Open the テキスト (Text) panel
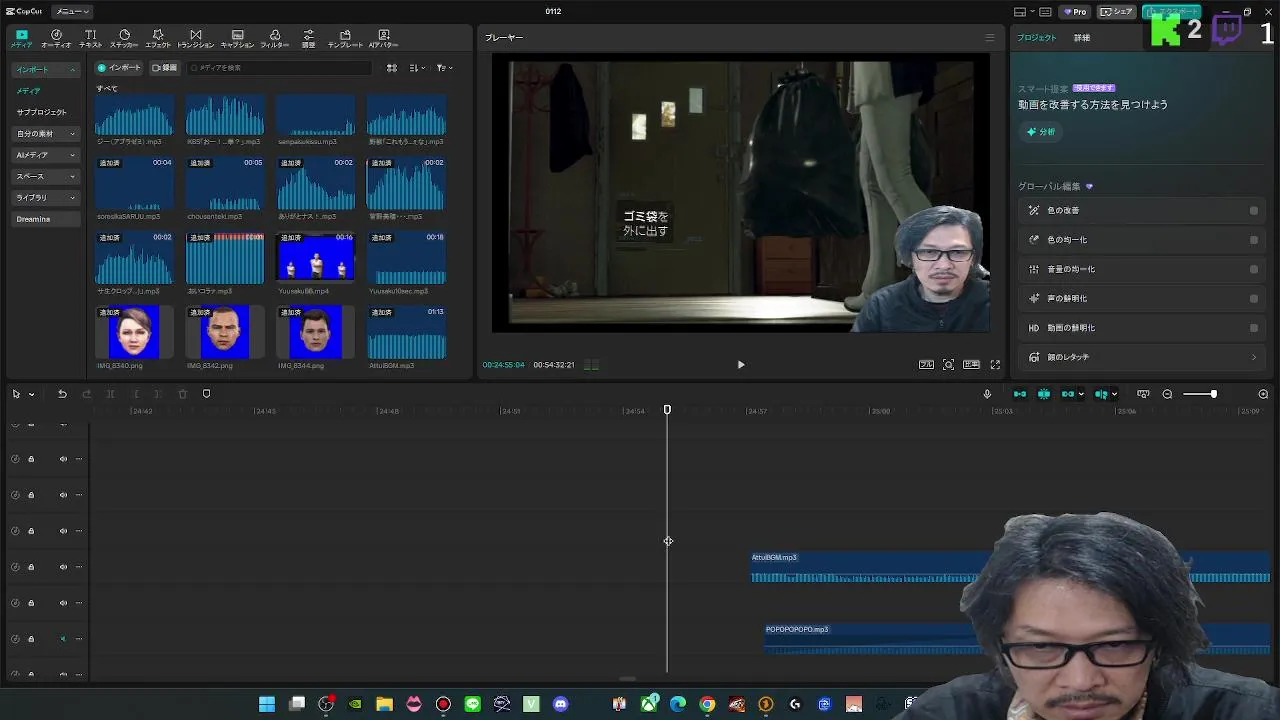1280x720 pixels. [91, 39]
